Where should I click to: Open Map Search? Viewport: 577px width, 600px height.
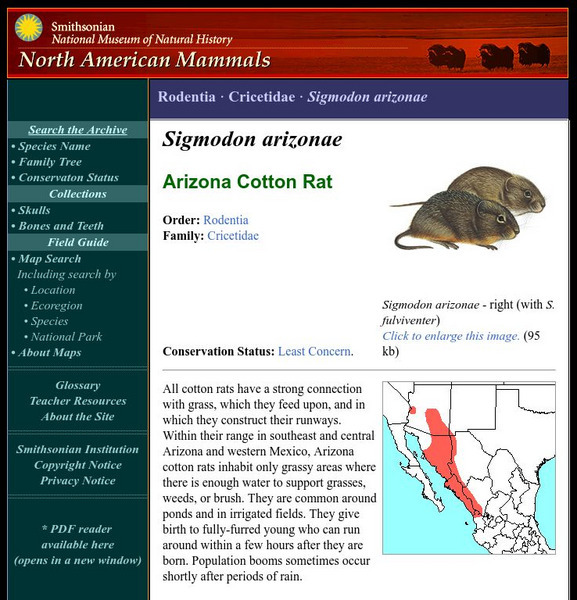pyautogui.click(x=50, y=259)
